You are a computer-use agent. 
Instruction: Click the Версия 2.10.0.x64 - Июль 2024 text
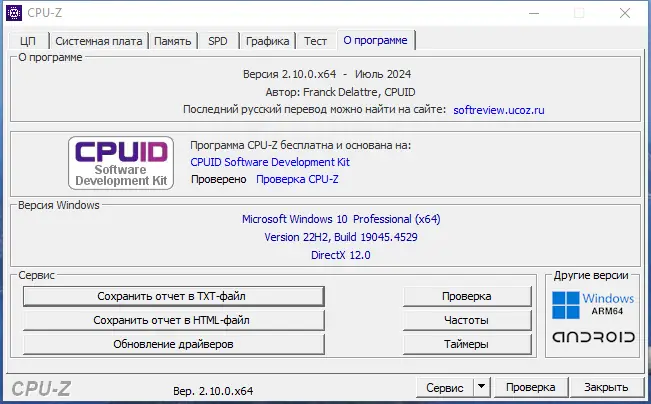pos(327,74)
